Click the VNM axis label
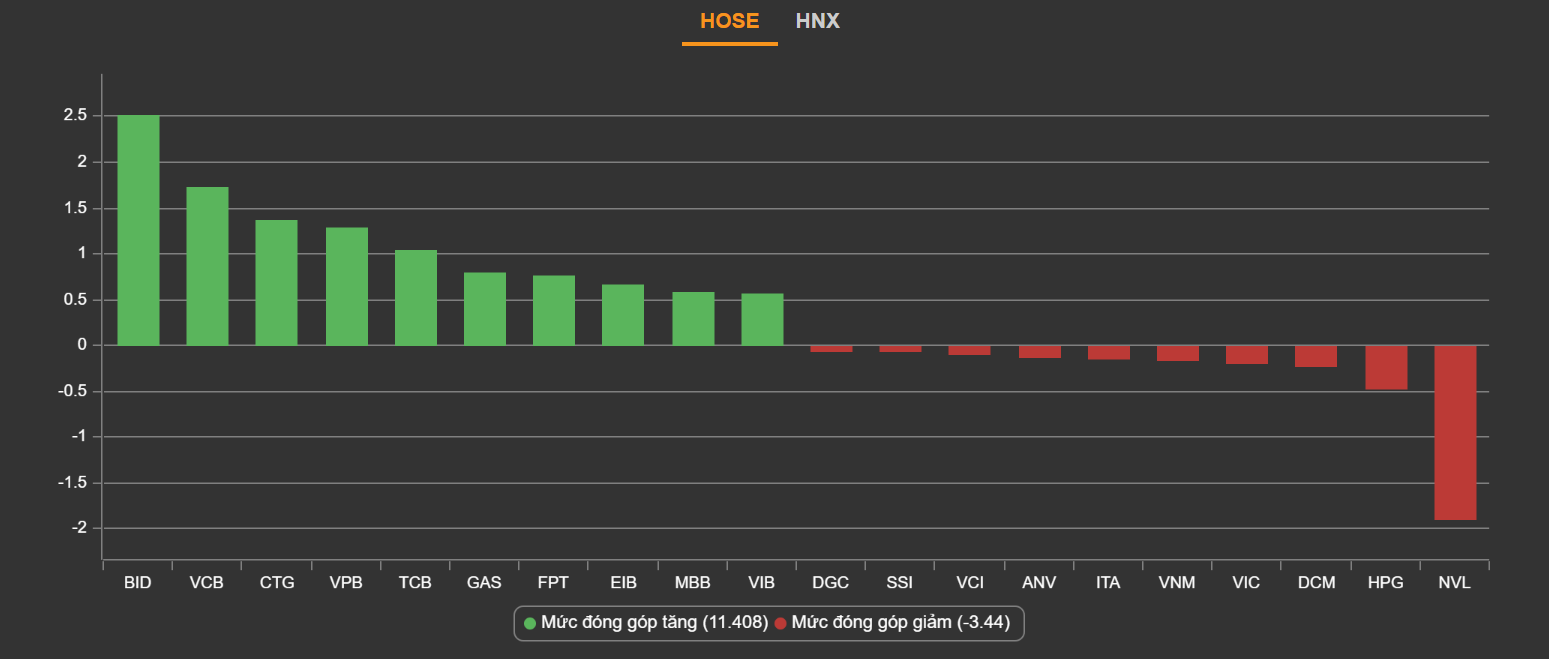This screenshot has height=659, width=1549. point(1177,583)
